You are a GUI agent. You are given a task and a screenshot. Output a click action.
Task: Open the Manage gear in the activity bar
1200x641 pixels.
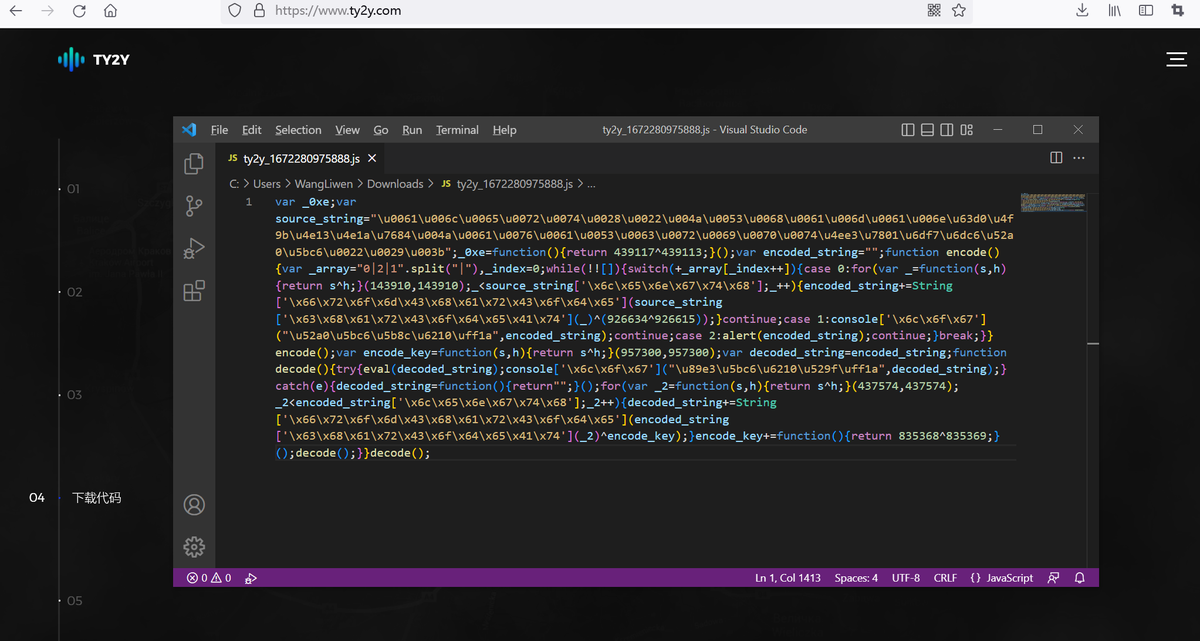pyautogui.click(x=194, y=547)
